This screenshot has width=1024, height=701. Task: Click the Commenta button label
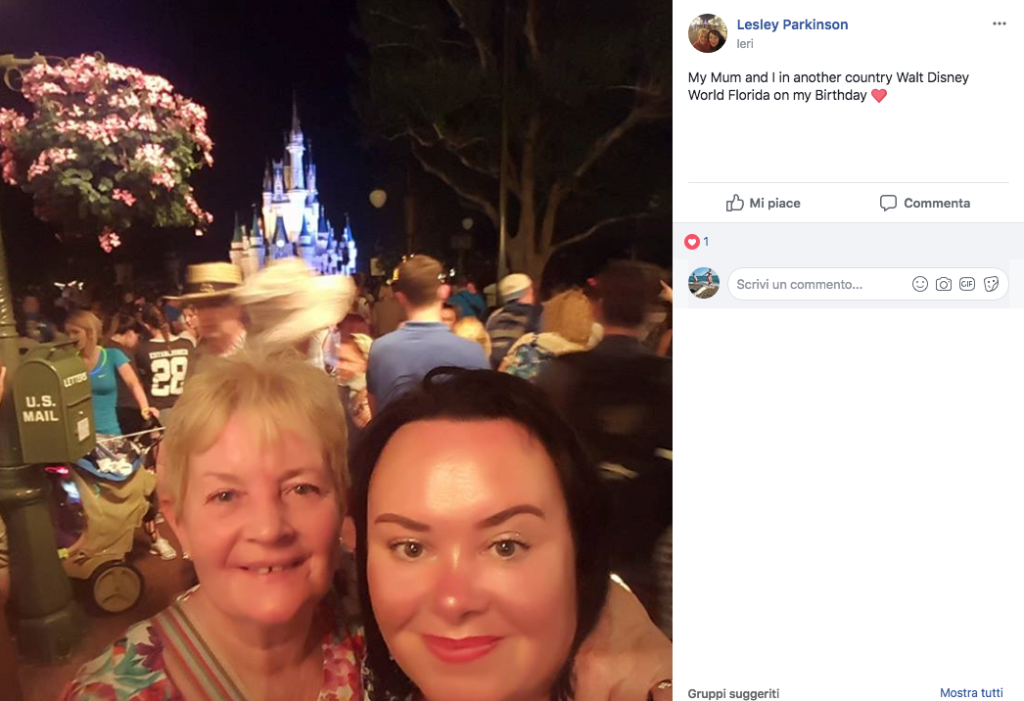pos(936,203)
